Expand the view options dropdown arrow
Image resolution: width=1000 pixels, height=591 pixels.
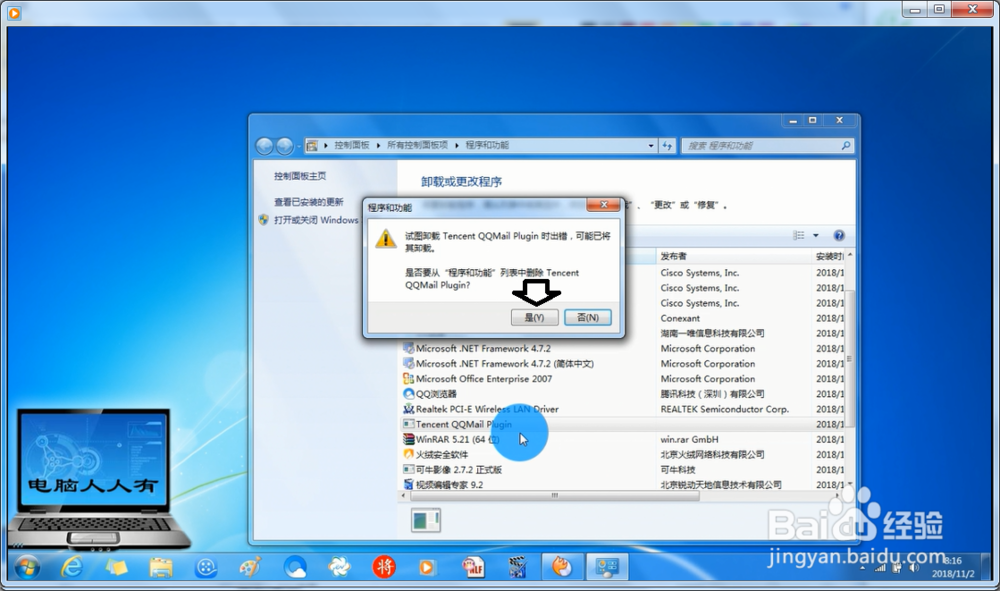point(816,236)
